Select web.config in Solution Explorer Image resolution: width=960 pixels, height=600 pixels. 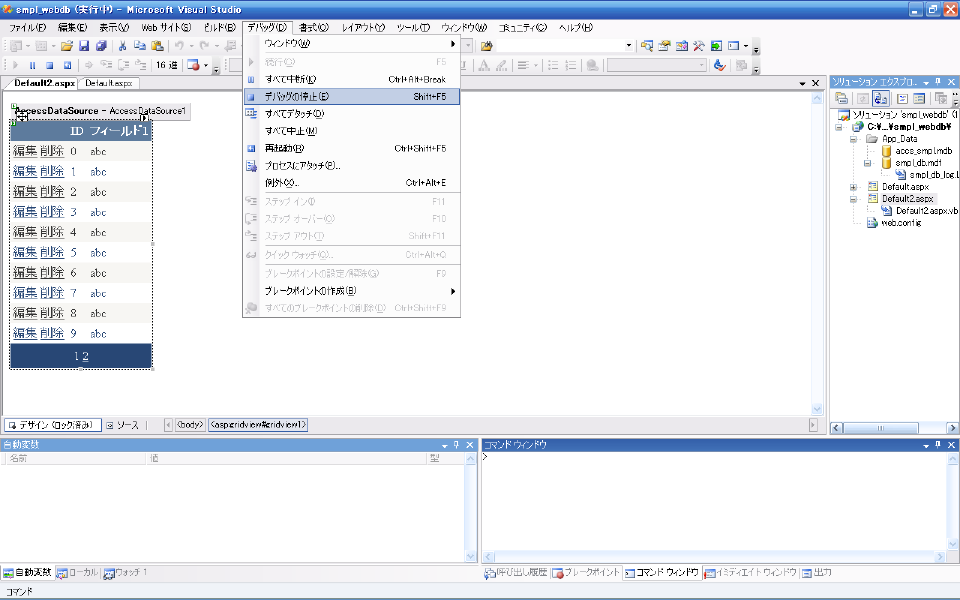(901, 223)
